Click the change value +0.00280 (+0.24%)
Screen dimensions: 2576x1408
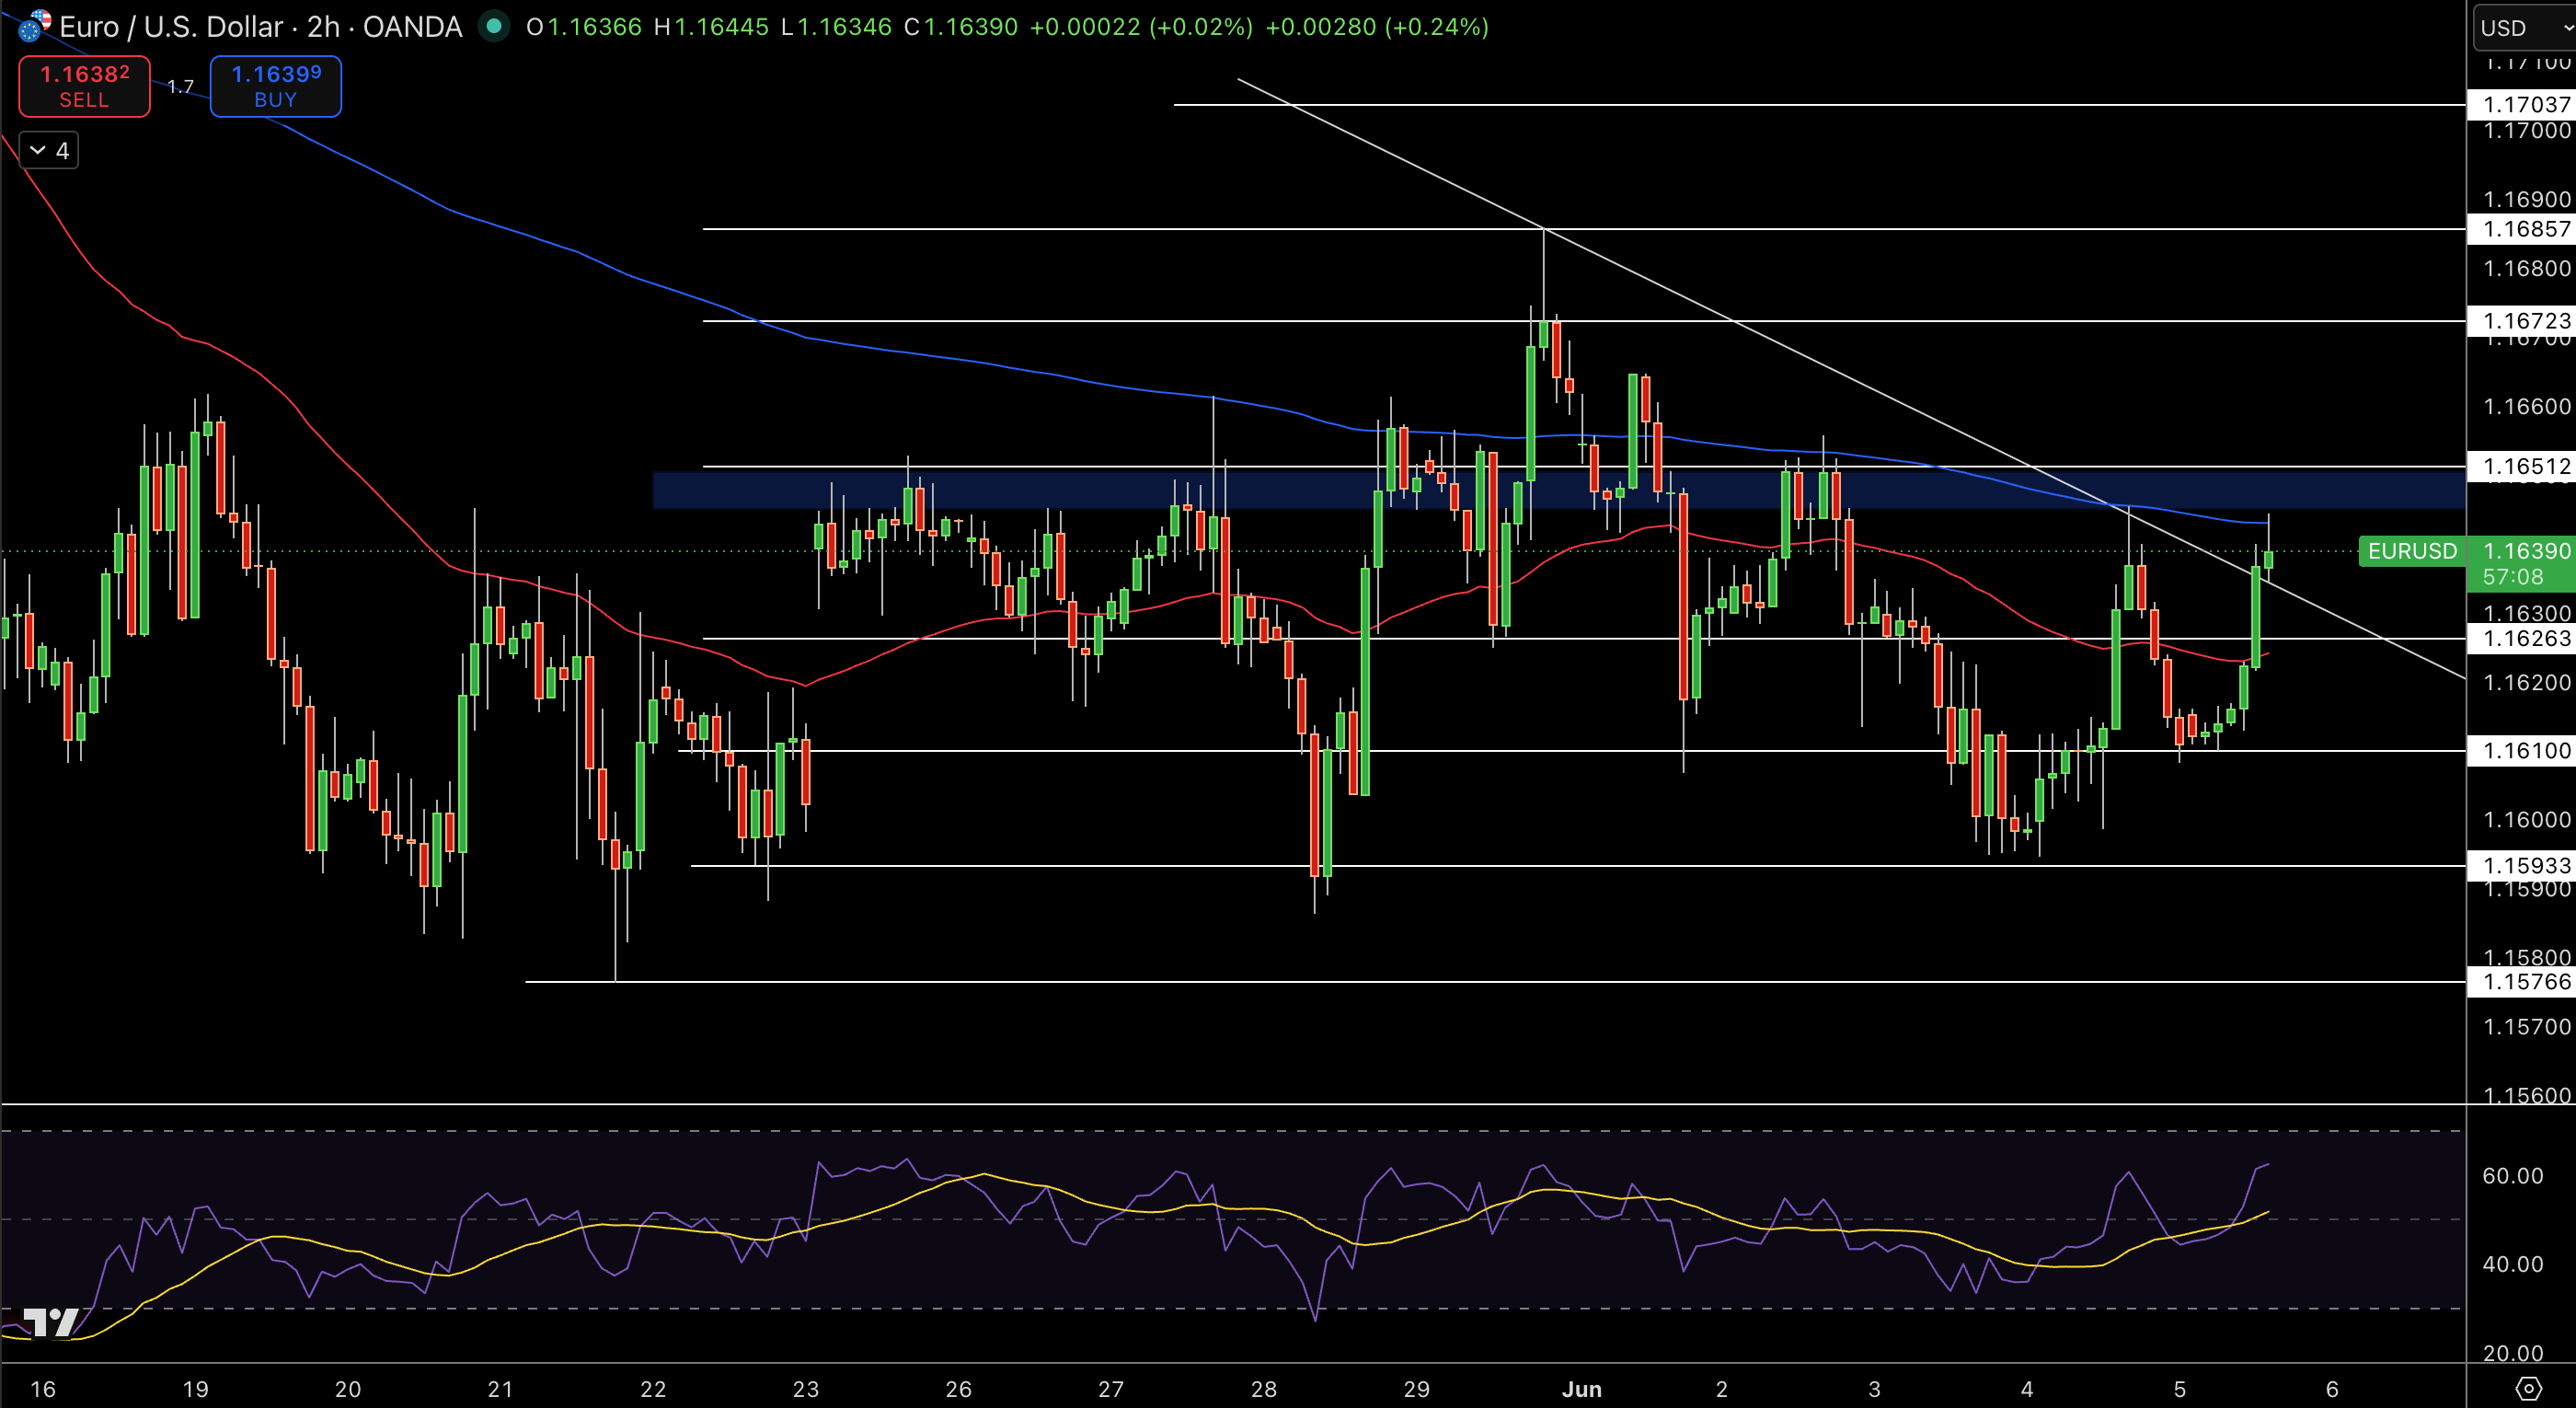(x=1377, y=27)
